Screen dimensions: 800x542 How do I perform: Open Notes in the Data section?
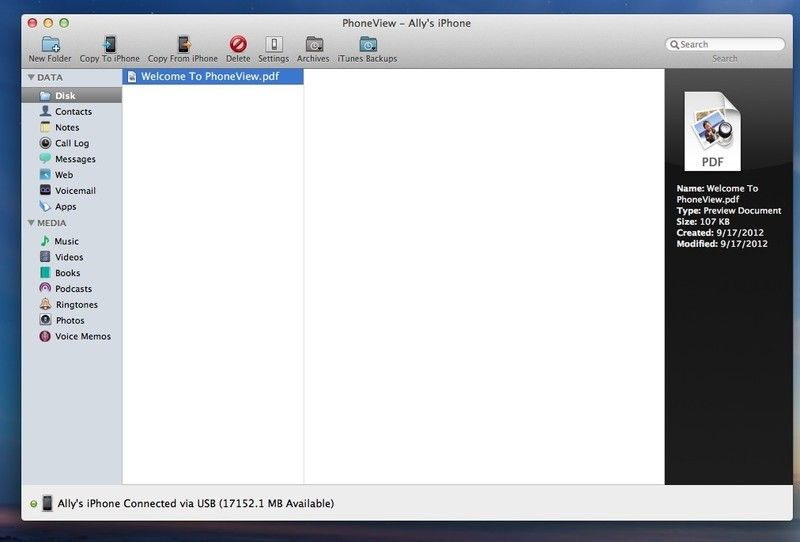67,128
